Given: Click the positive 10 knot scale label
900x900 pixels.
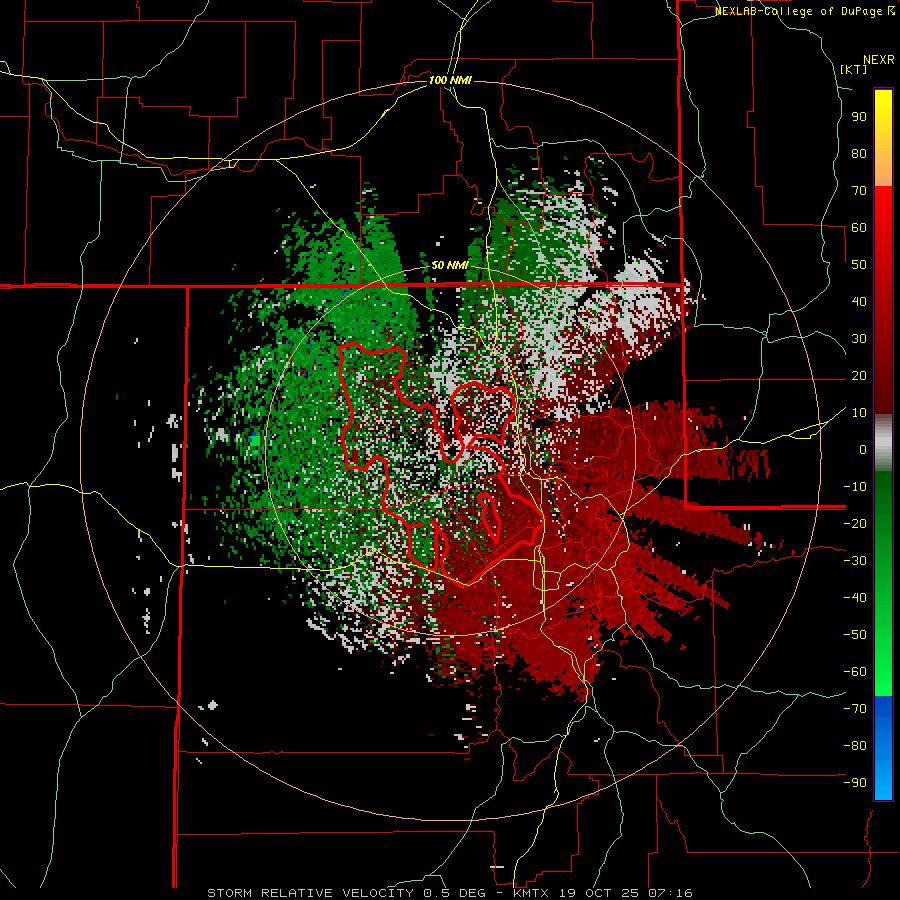Looking at the screenshot, I should tap(859, 413).
